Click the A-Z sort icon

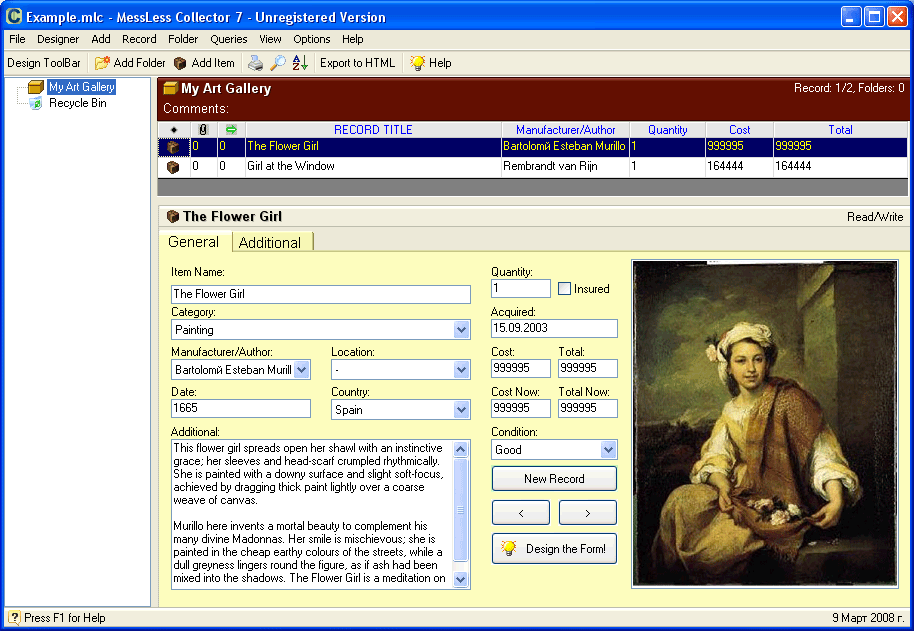pos(300,63)
